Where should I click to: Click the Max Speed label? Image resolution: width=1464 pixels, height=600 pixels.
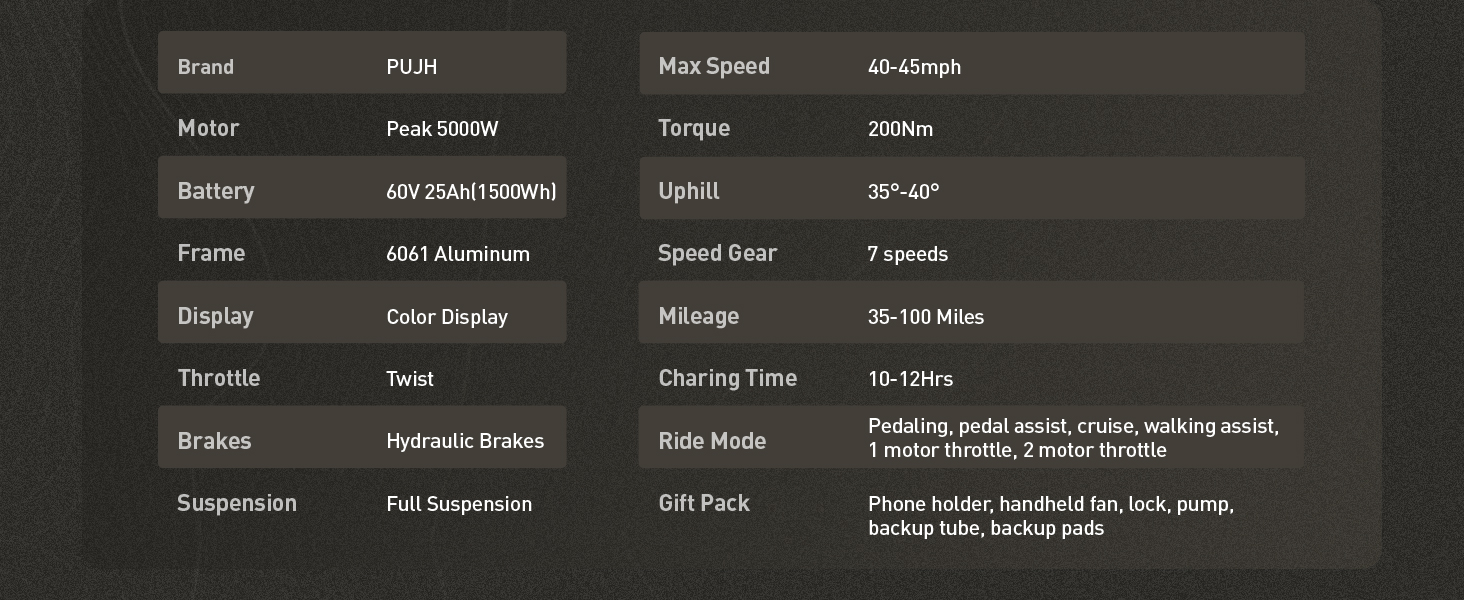point(714,67)
